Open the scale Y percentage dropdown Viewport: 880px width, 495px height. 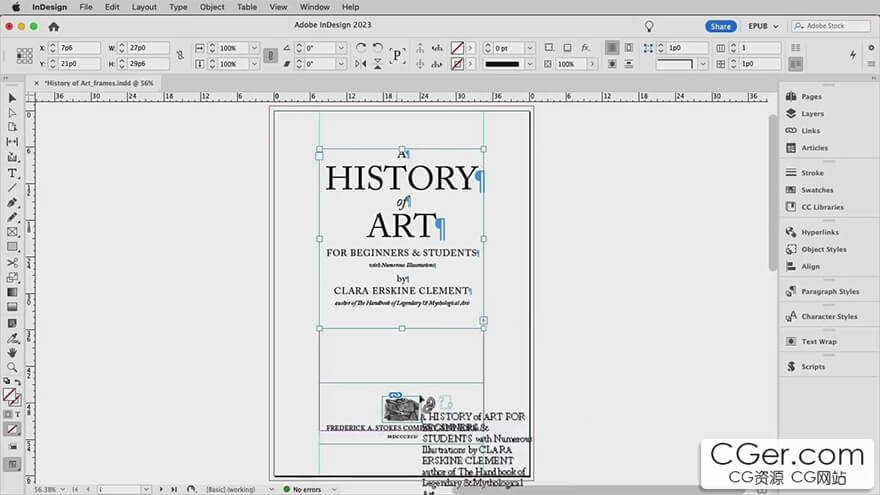point(254,64)
